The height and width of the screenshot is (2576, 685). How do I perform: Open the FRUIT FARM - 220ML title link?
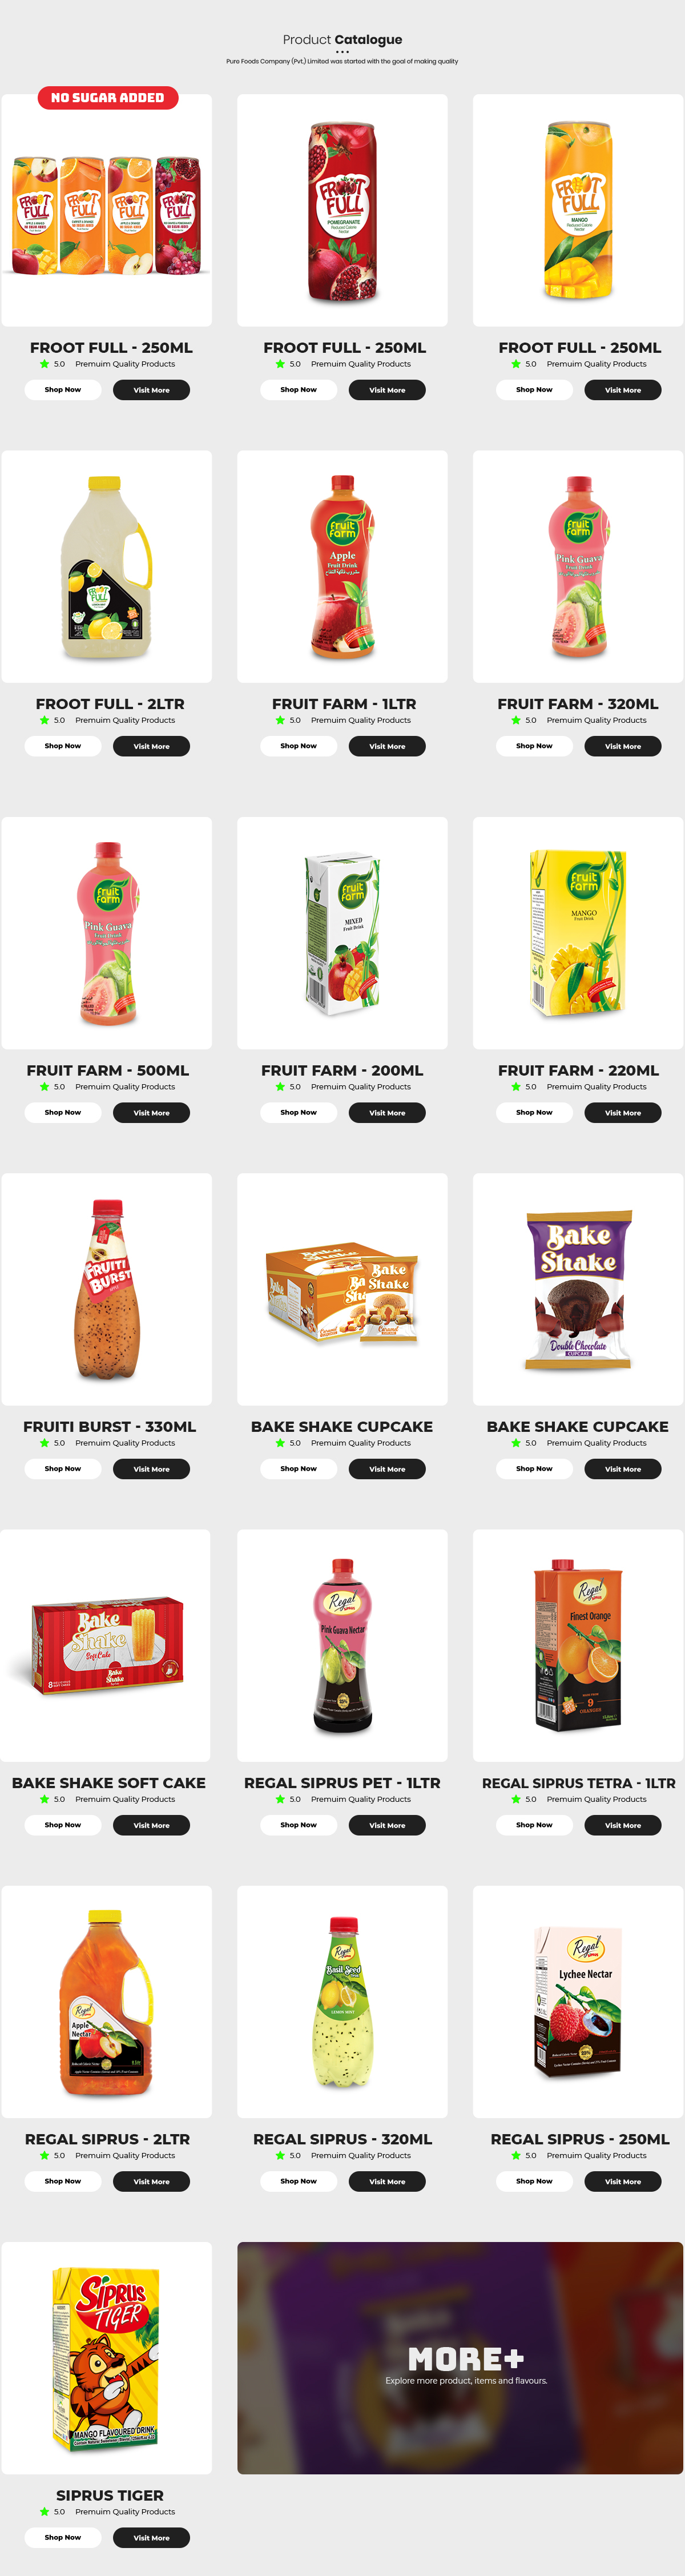(578, 1070)
